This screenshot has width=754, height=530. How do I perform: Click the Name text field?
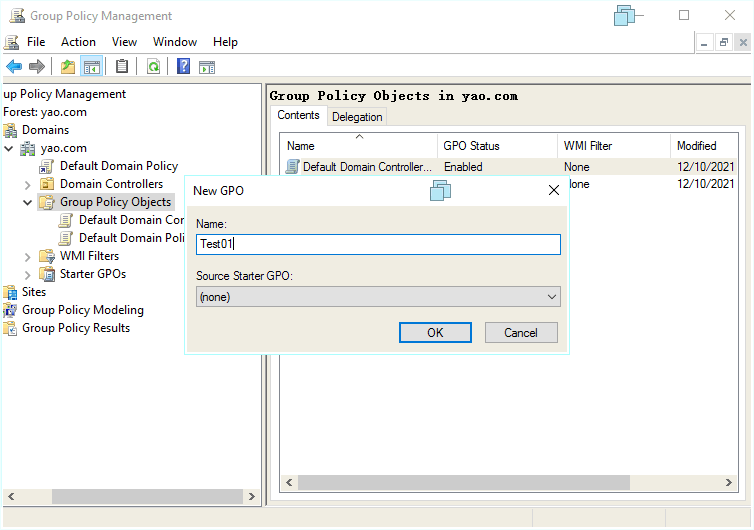(378, 245)
